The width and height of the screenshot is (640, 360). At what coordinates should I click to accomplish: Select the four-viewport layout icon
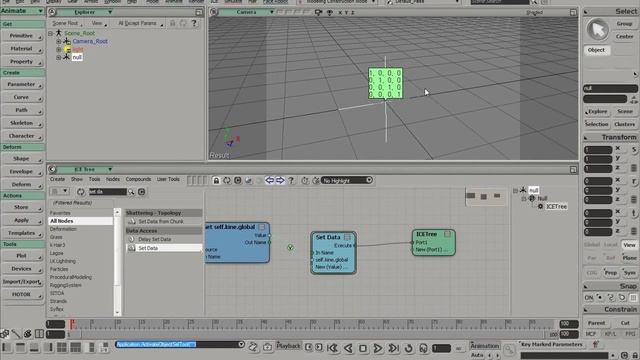[x=62, y=347]
